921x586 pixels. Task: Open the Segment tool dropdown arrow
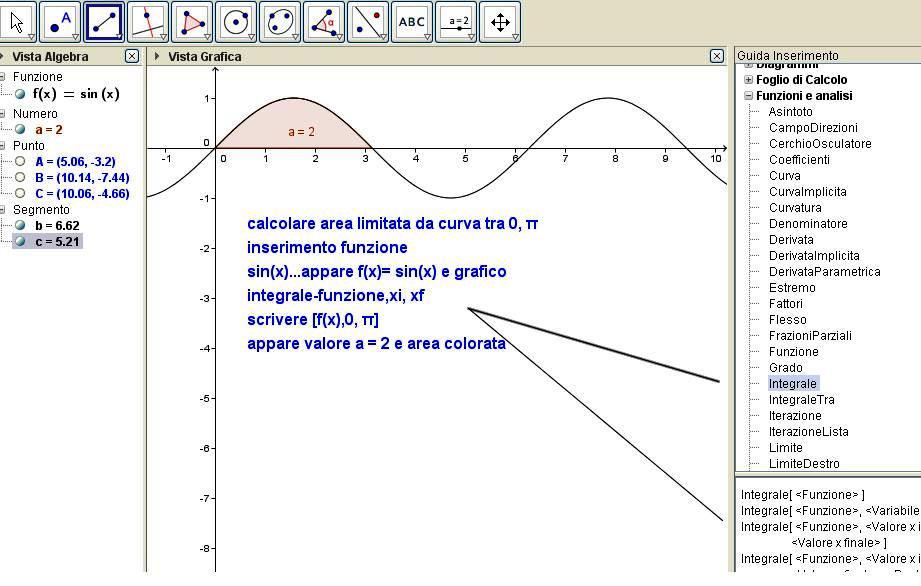[x=119, y=37]
